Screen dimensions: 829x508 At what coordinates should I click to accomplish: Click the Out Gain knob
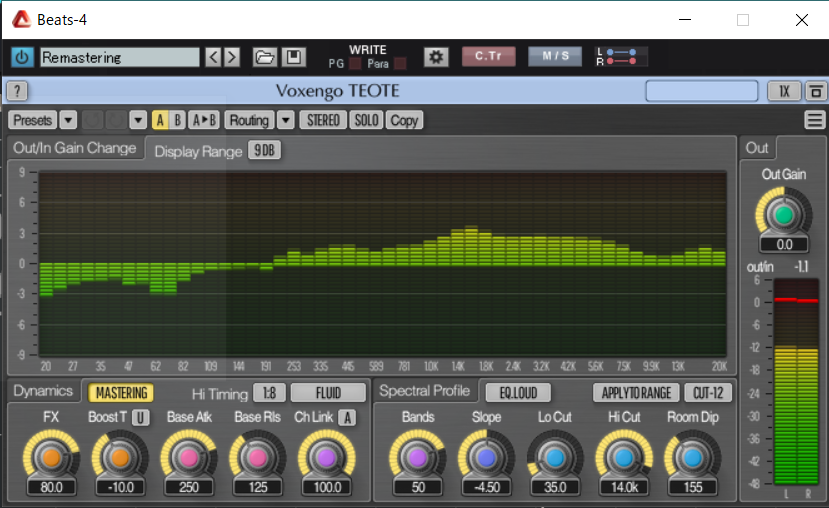(x=784, y=215)
